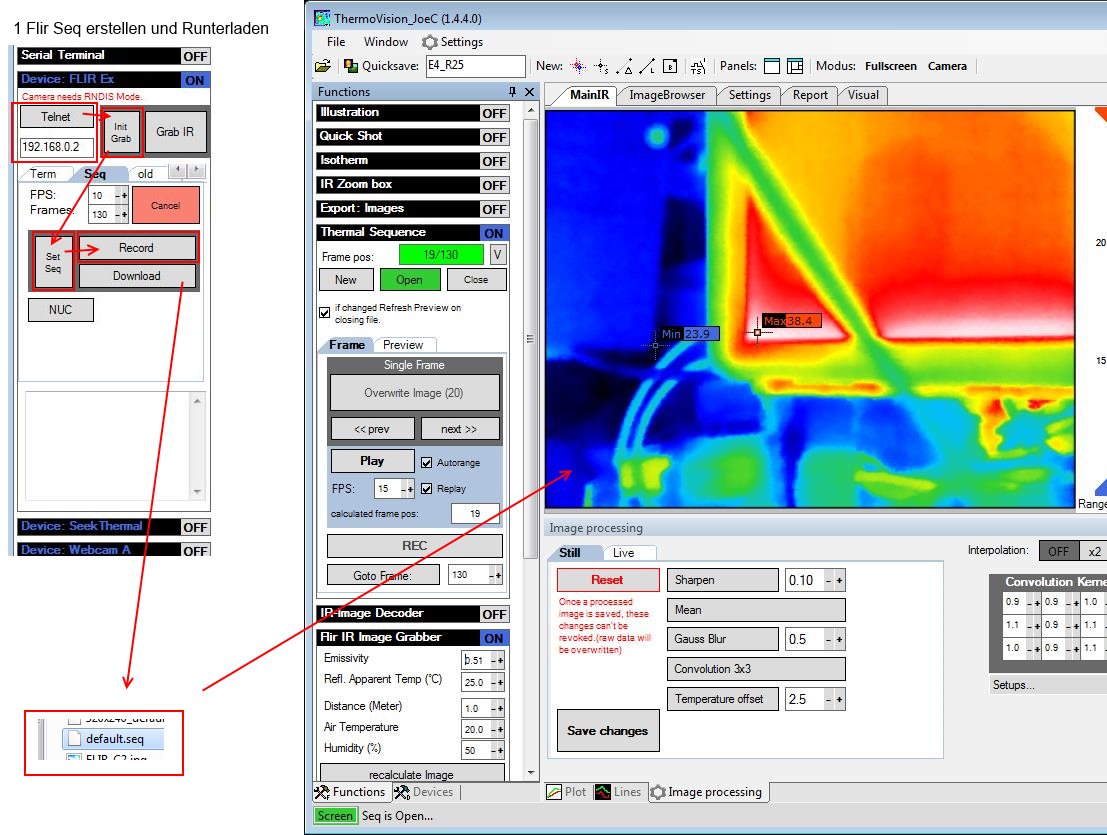This screenshot has width=1107, height=835.
Task: Enable the Autorange checkbox
Action: click(x=427, y=463)
